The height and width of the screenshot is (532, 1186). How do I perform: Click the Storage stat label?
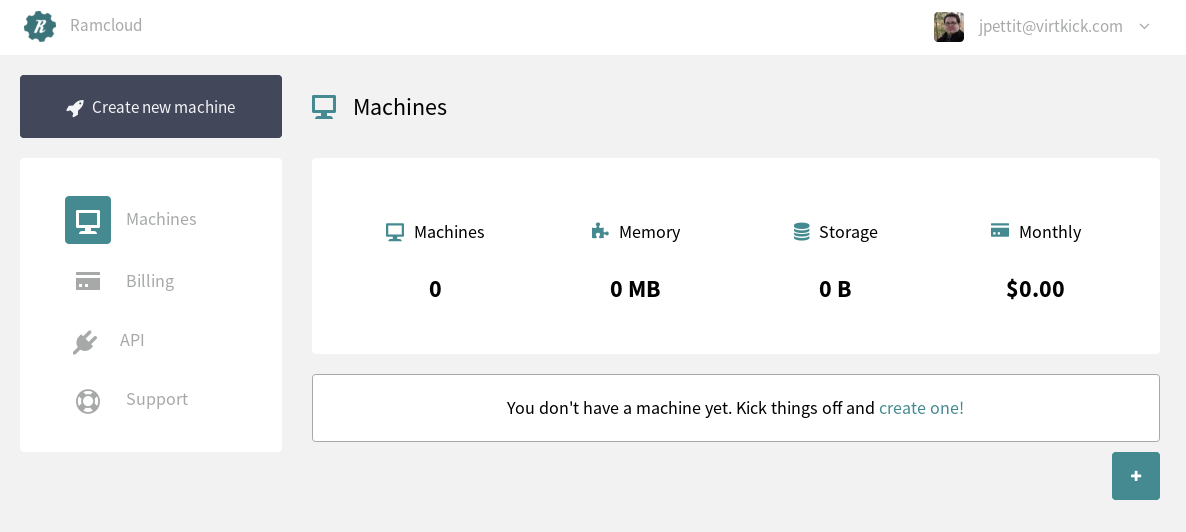point(849,232)
